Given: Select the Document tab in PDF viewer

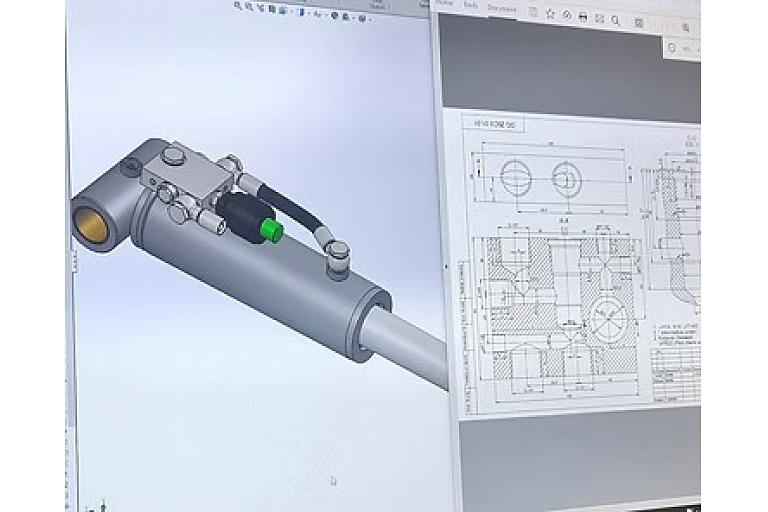Looking at the screenshot, I should coord(502,8).
